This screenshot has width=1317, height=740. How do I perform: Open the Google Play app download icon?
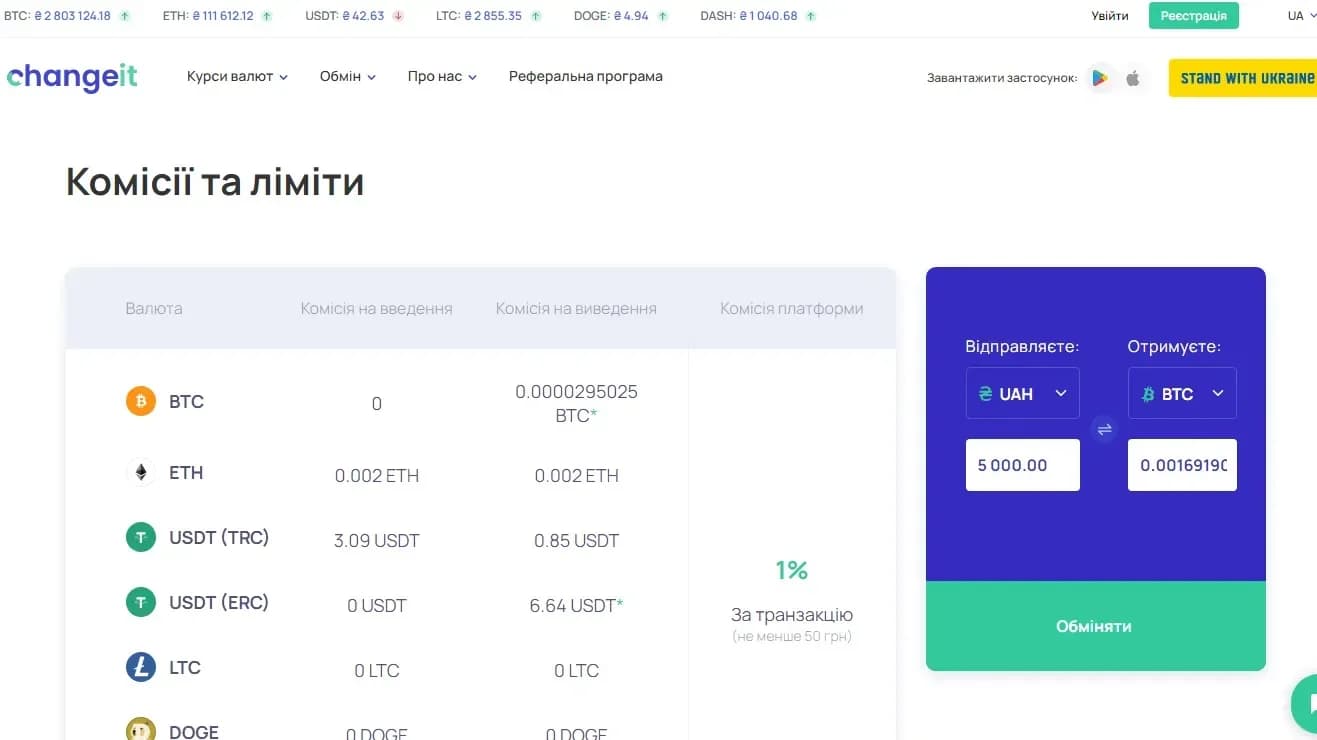(1100, 78)
